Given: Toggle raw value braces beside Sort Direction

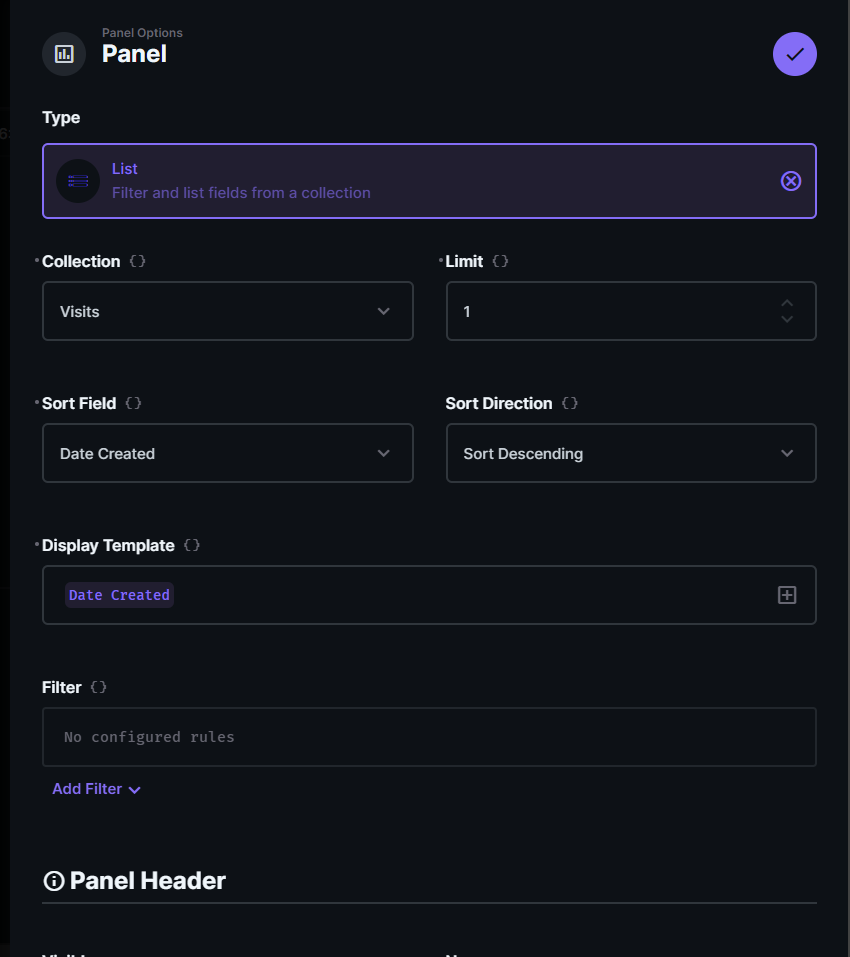Looking at the screenshot, I should (570, 403).
